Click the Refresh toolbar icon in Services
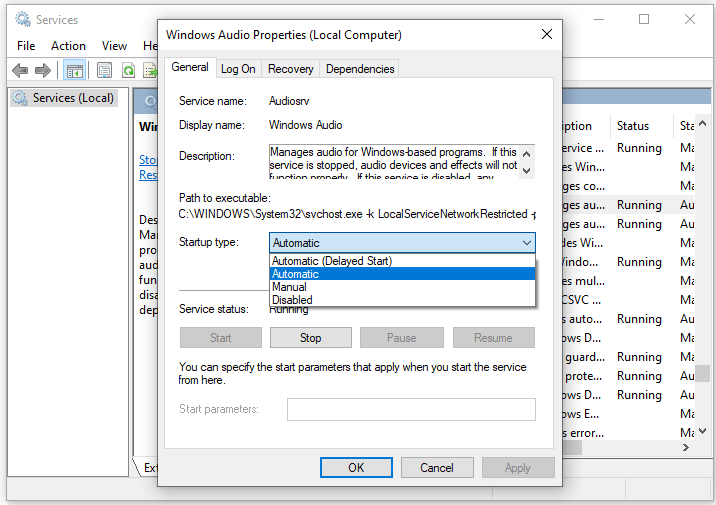Screen dimensions: 716x505 [x=128, y=71]
